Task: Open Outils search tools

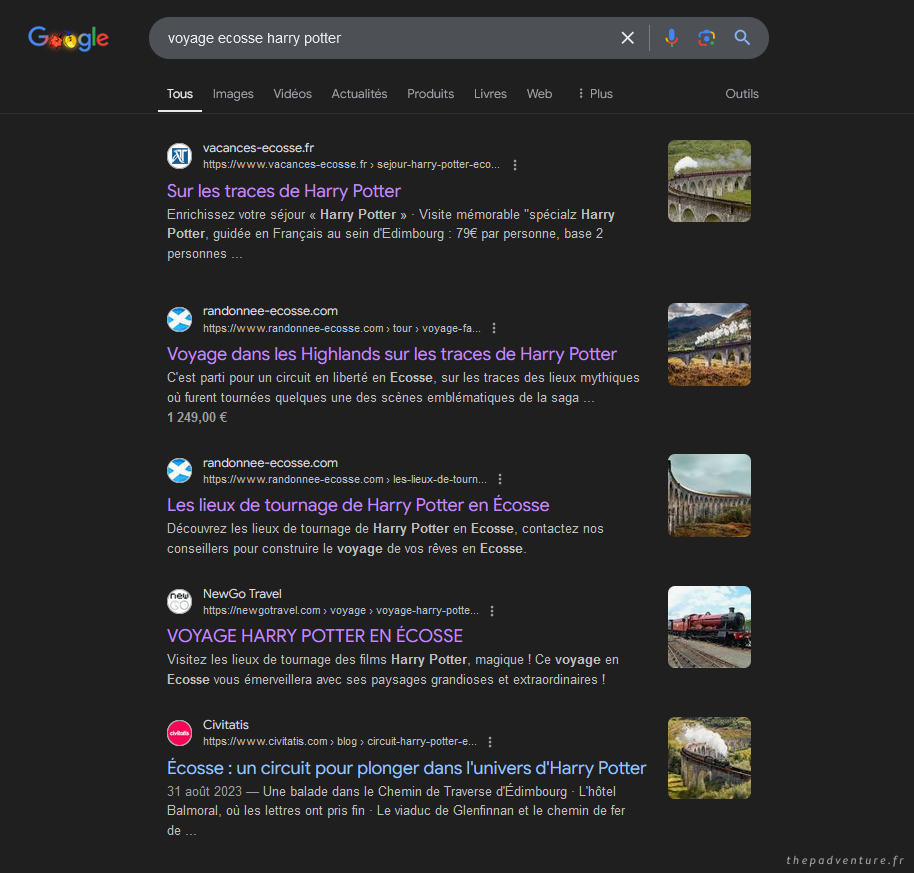Action: click(742, 94)
